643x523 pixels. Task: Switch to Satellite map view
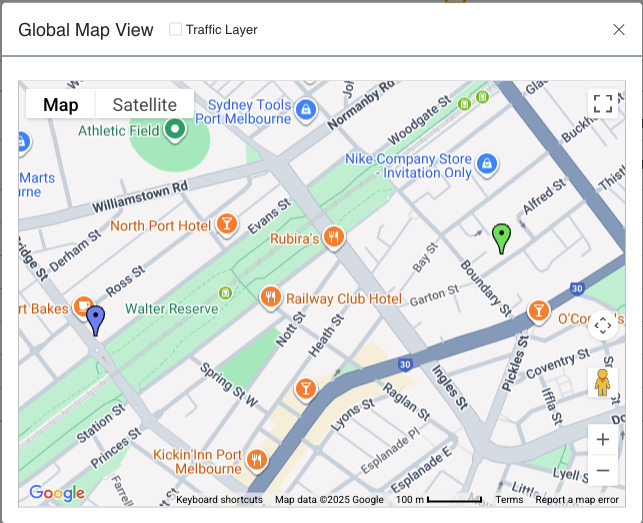(x=145, y=105)
